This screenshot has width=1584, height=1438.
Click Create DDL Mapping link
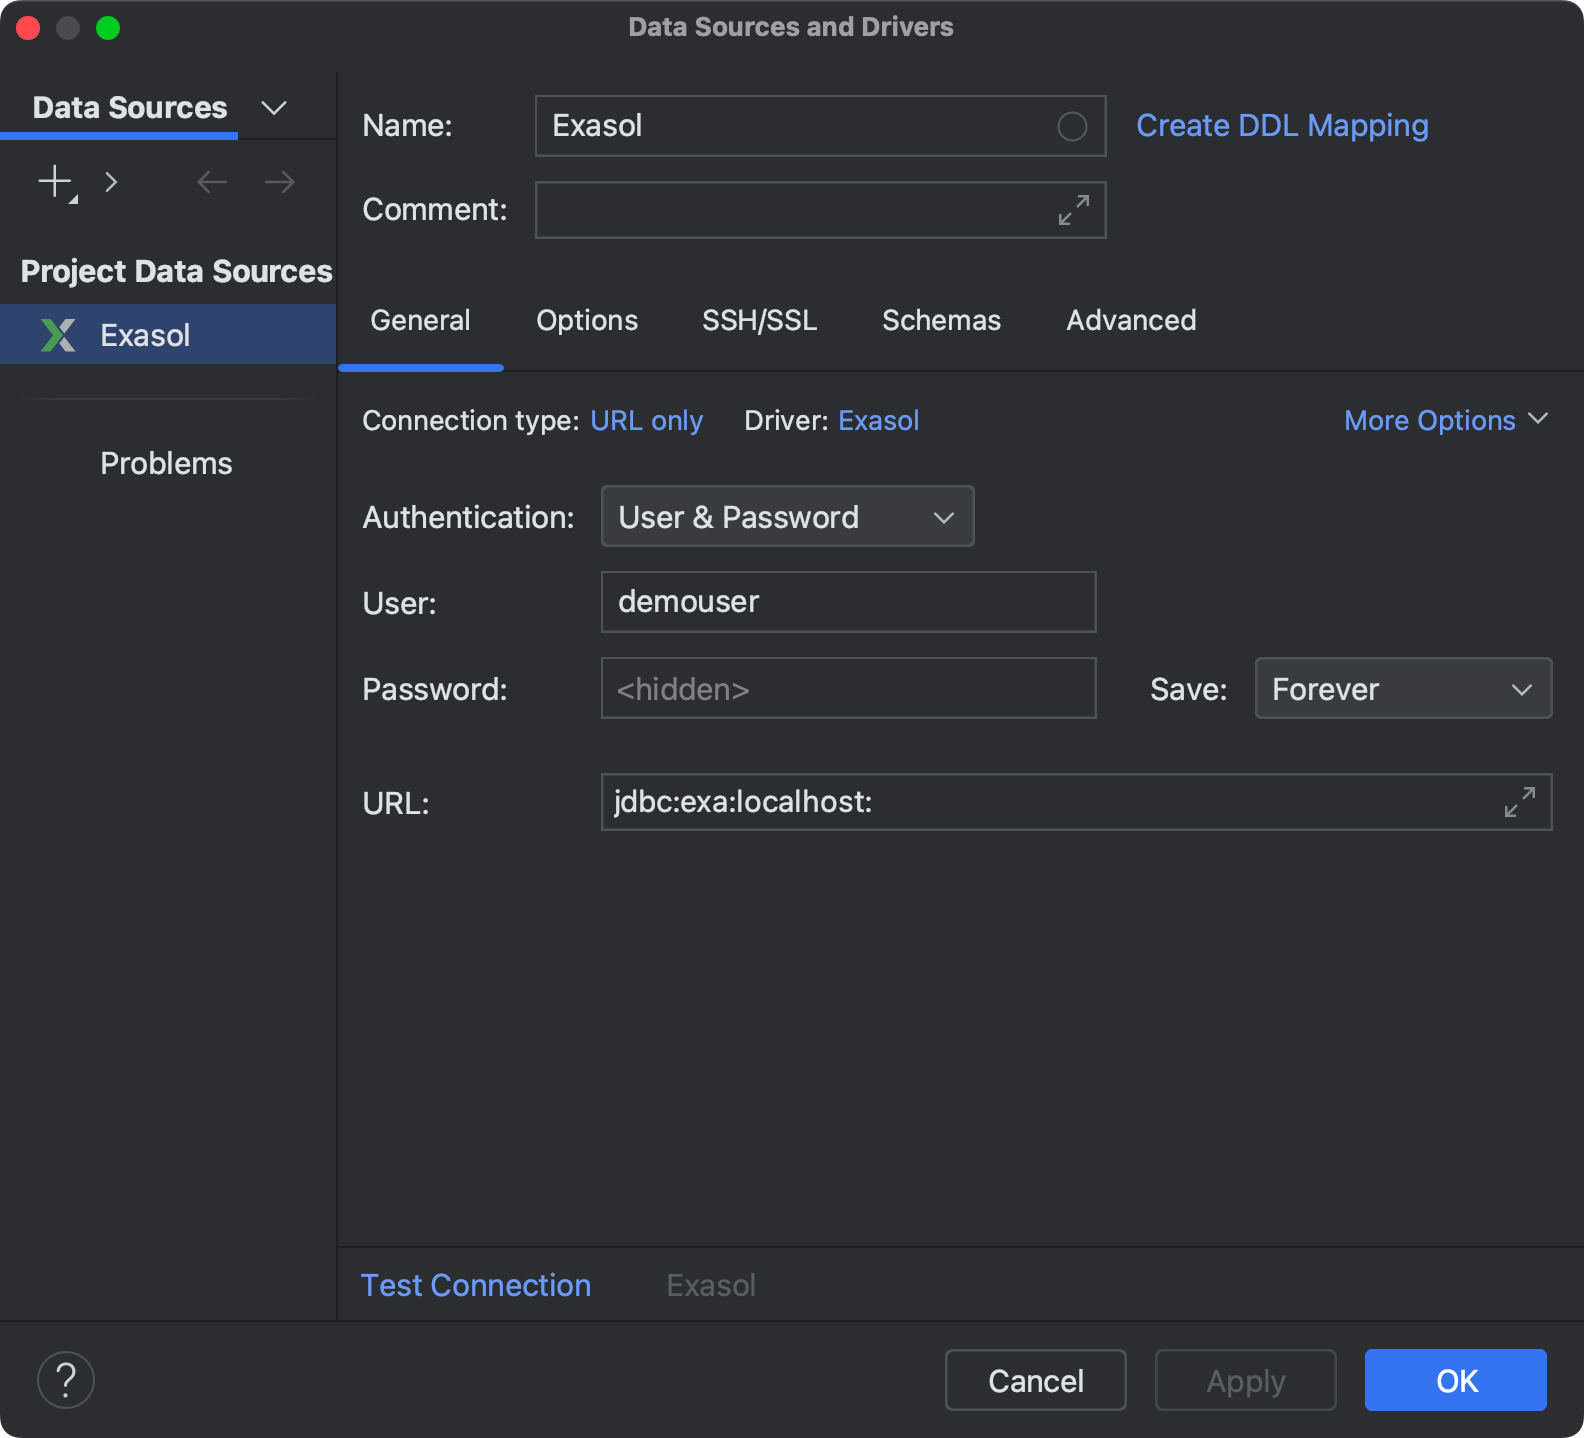point(1282,126)
